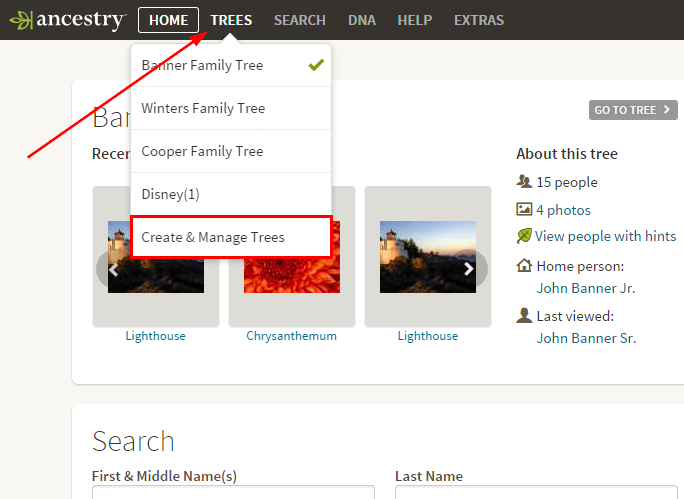The image size is (684, 499).
Task: Click the person icon for Last viewed
Action: (524, 316)
